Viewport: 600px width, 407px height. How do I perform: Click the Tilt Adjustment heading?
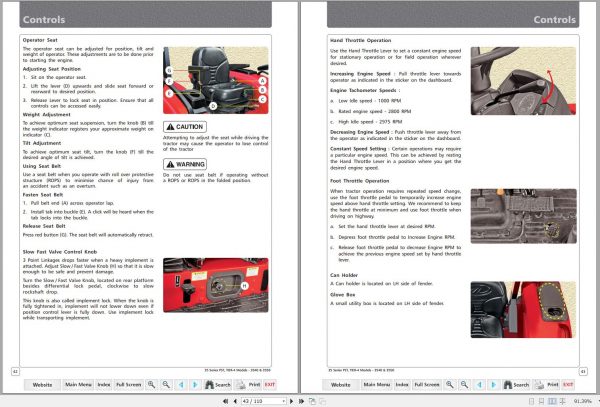point(42,143)
